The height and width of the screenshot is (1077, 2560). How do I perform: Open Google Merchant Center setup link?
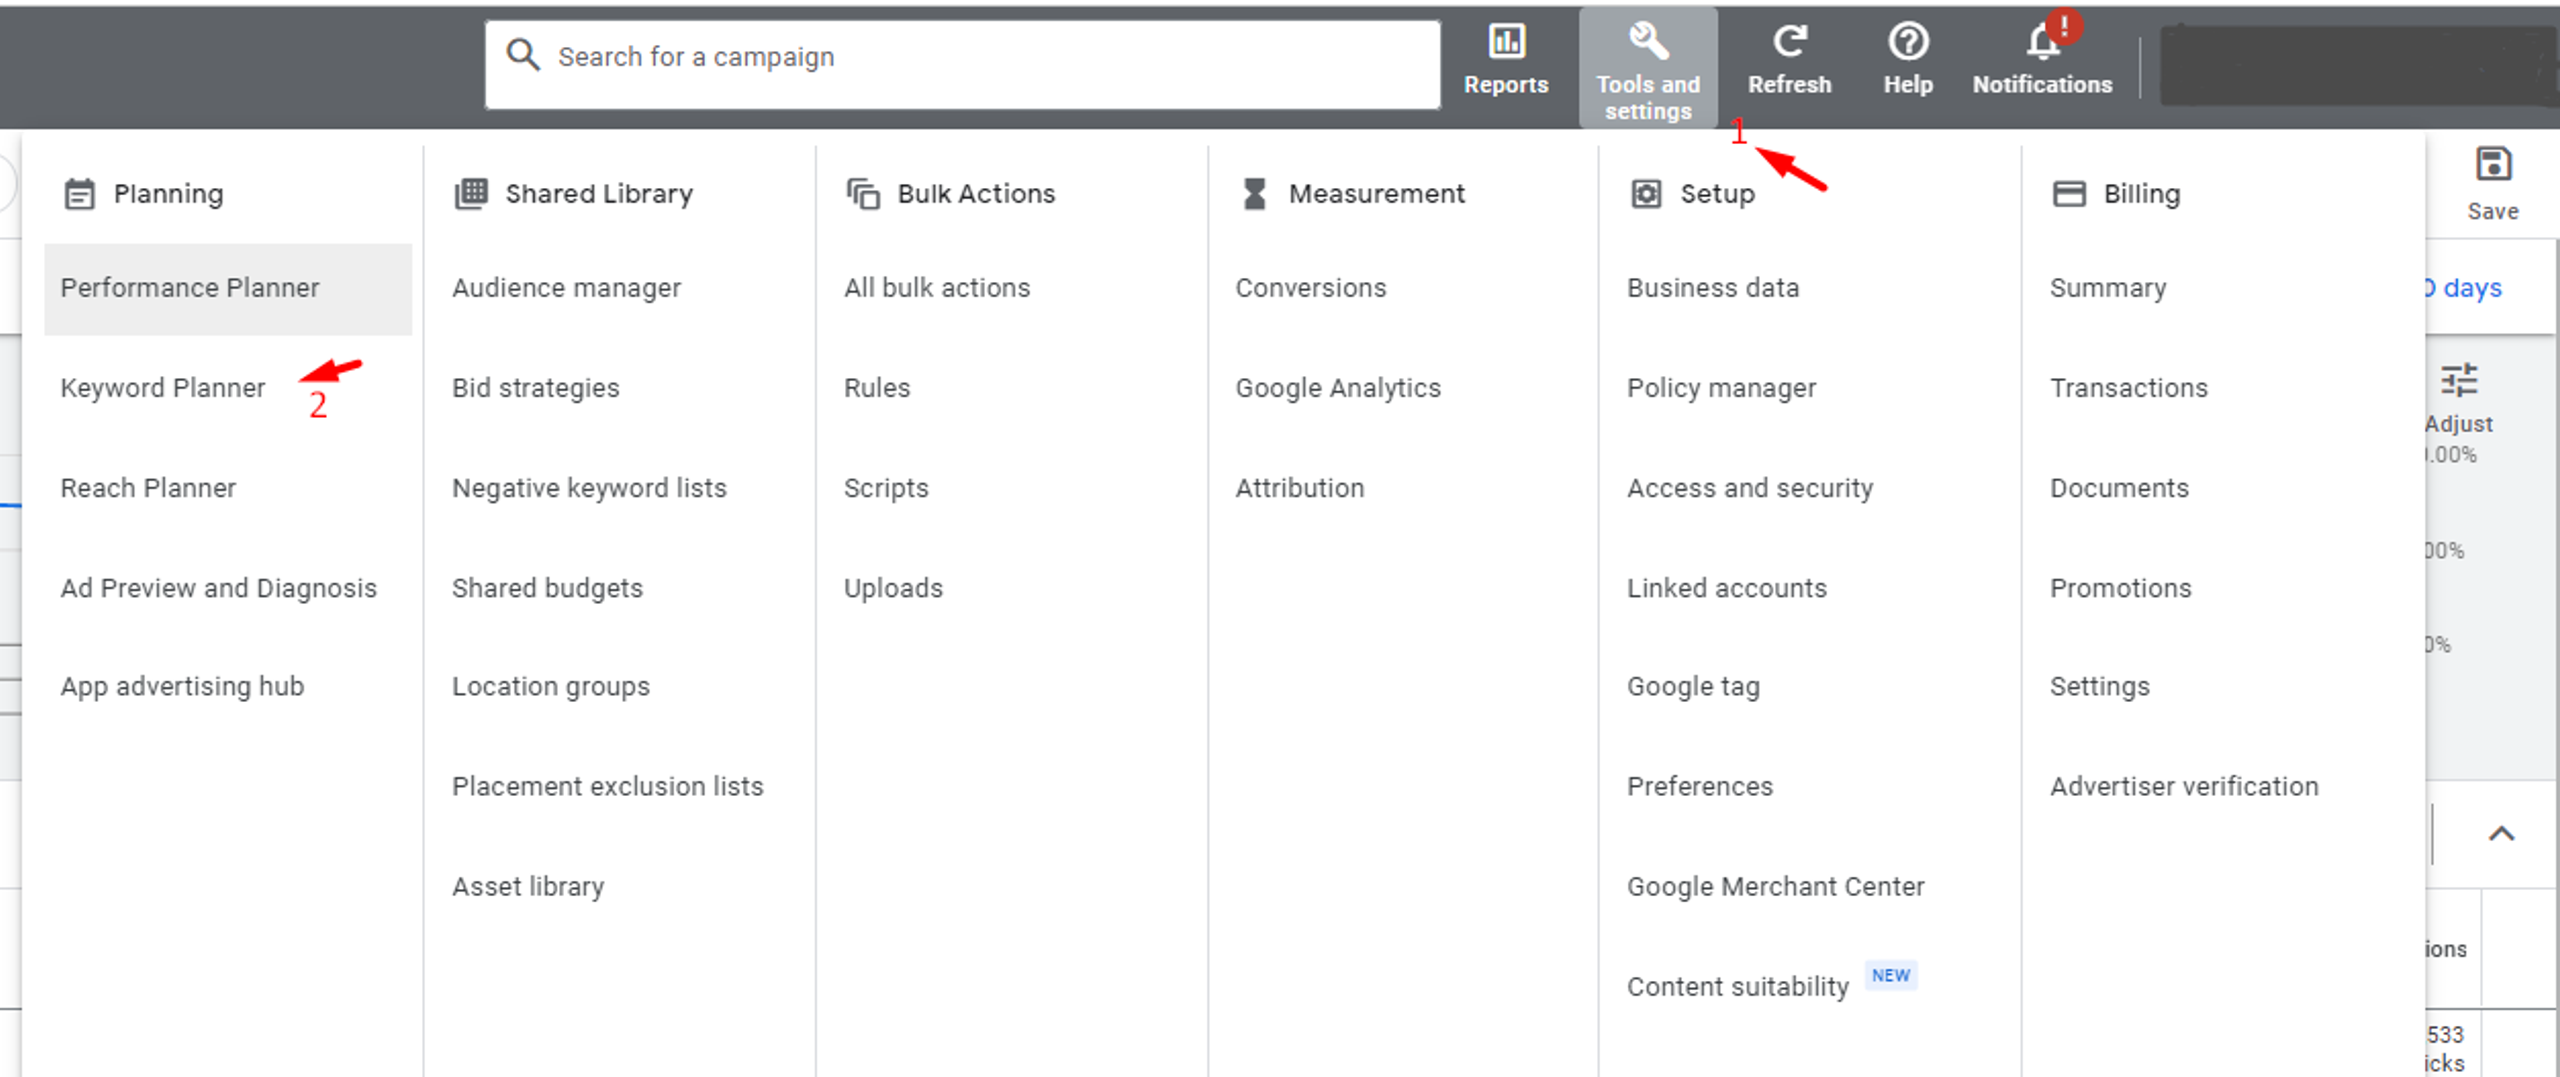pyautogui.click(x=1775, y=887)
